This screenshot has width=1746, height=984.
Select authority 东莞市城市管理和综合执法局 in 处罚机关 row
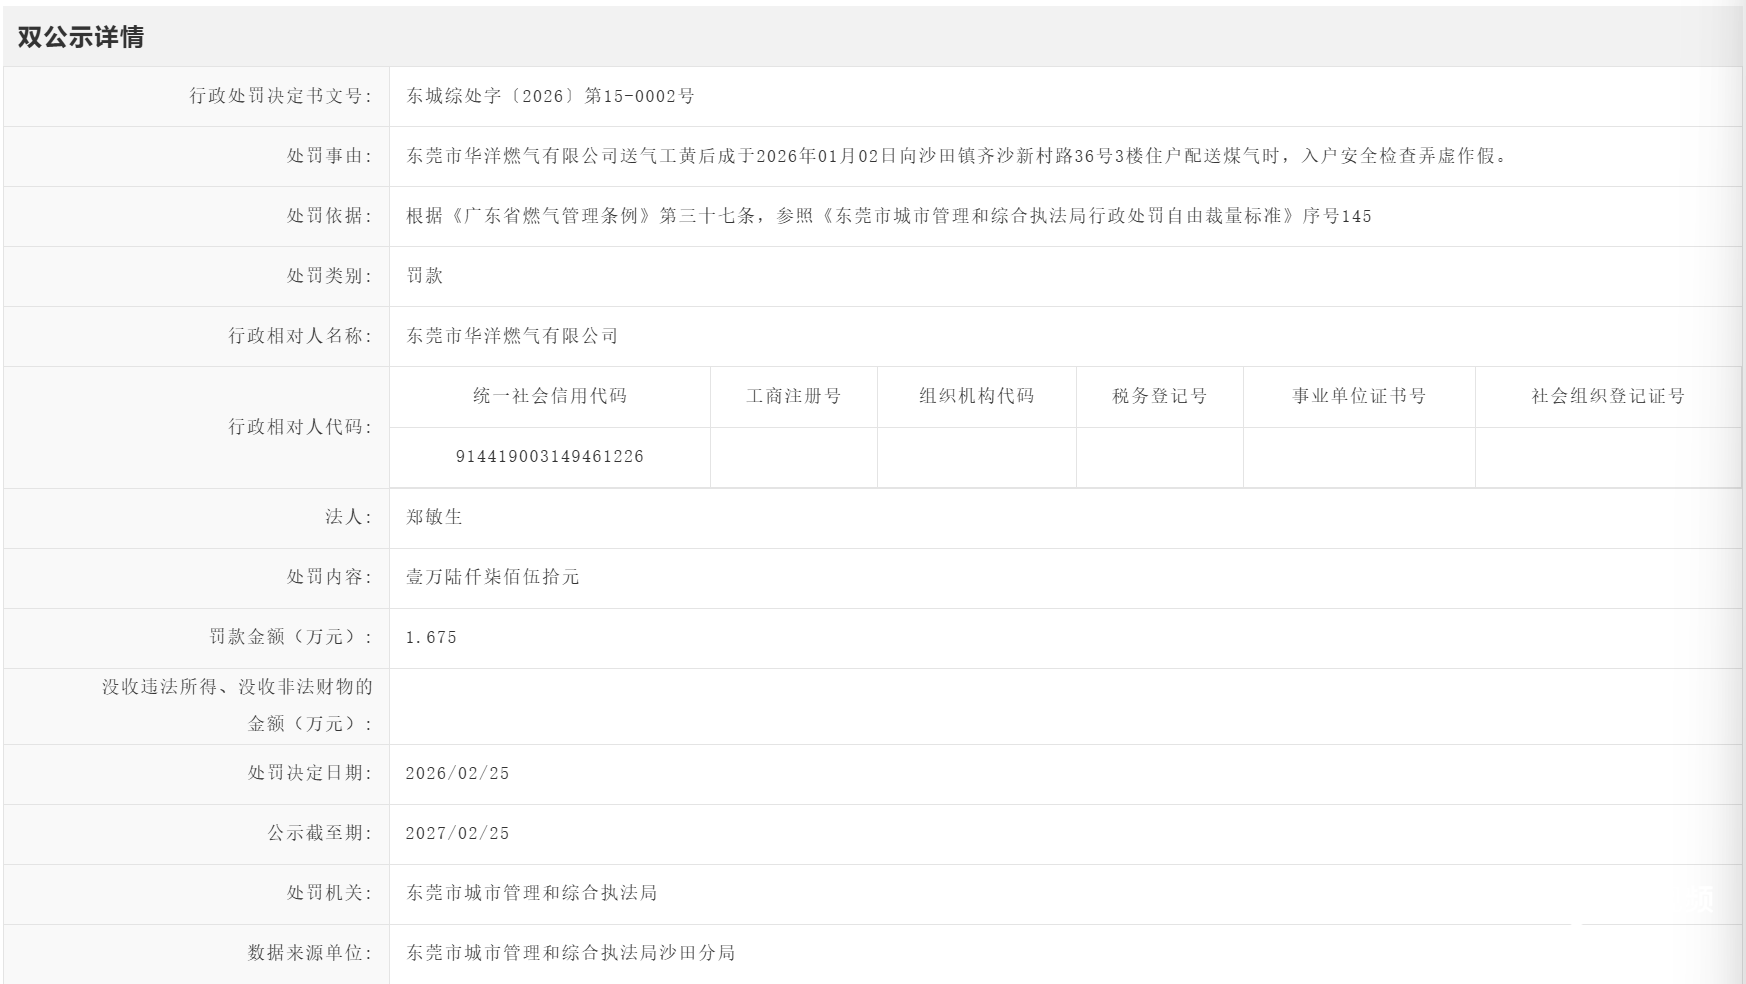tap(532, 893)
